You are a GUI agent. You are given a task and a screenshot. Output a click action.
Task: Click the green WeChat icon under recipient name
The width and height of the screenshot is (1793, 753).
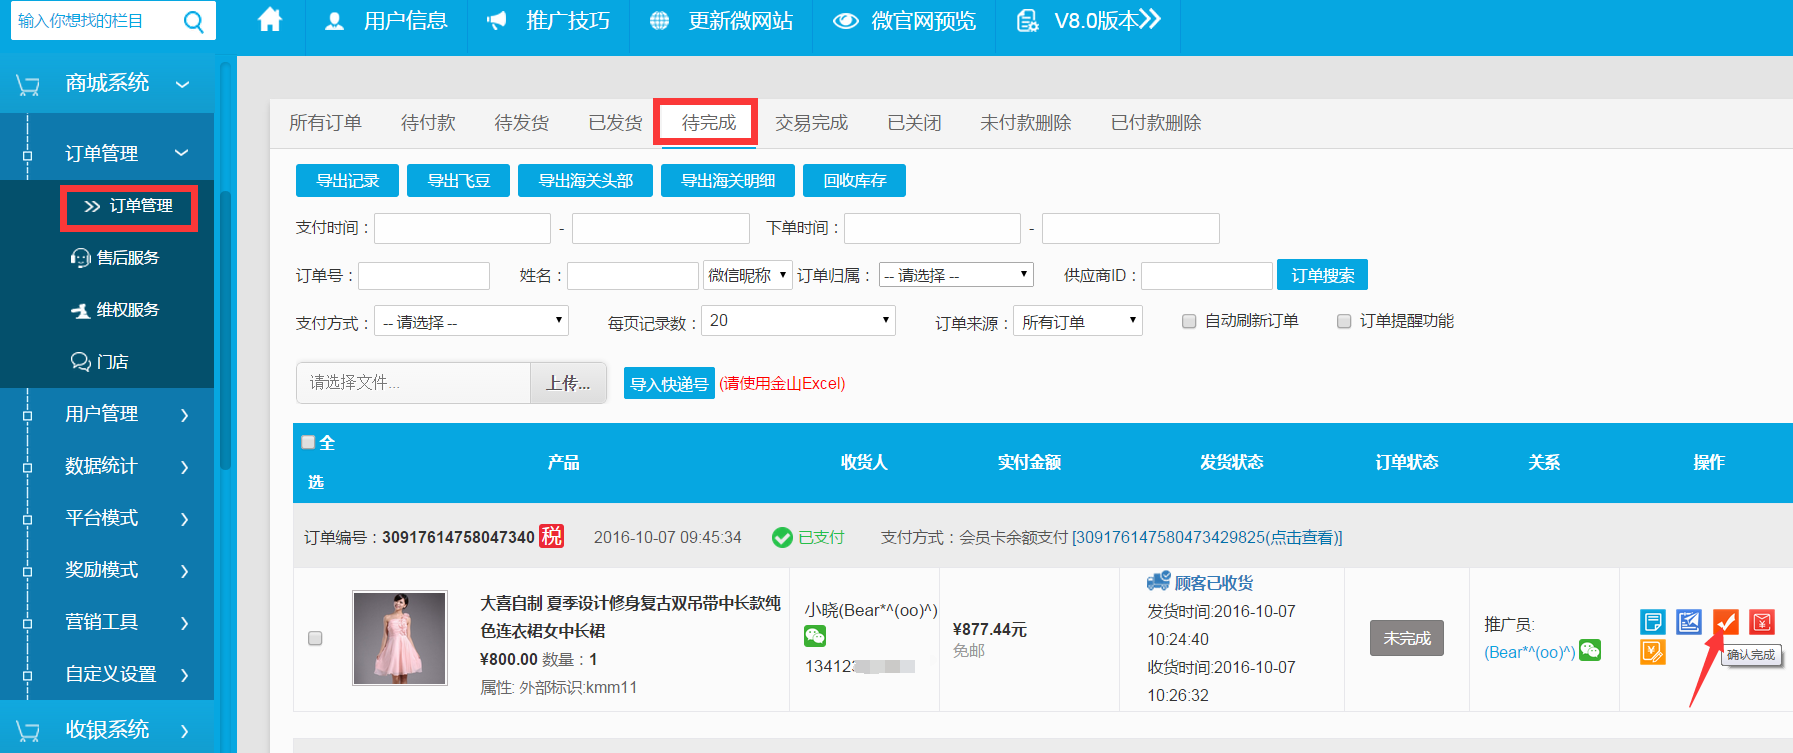(815, 636)
